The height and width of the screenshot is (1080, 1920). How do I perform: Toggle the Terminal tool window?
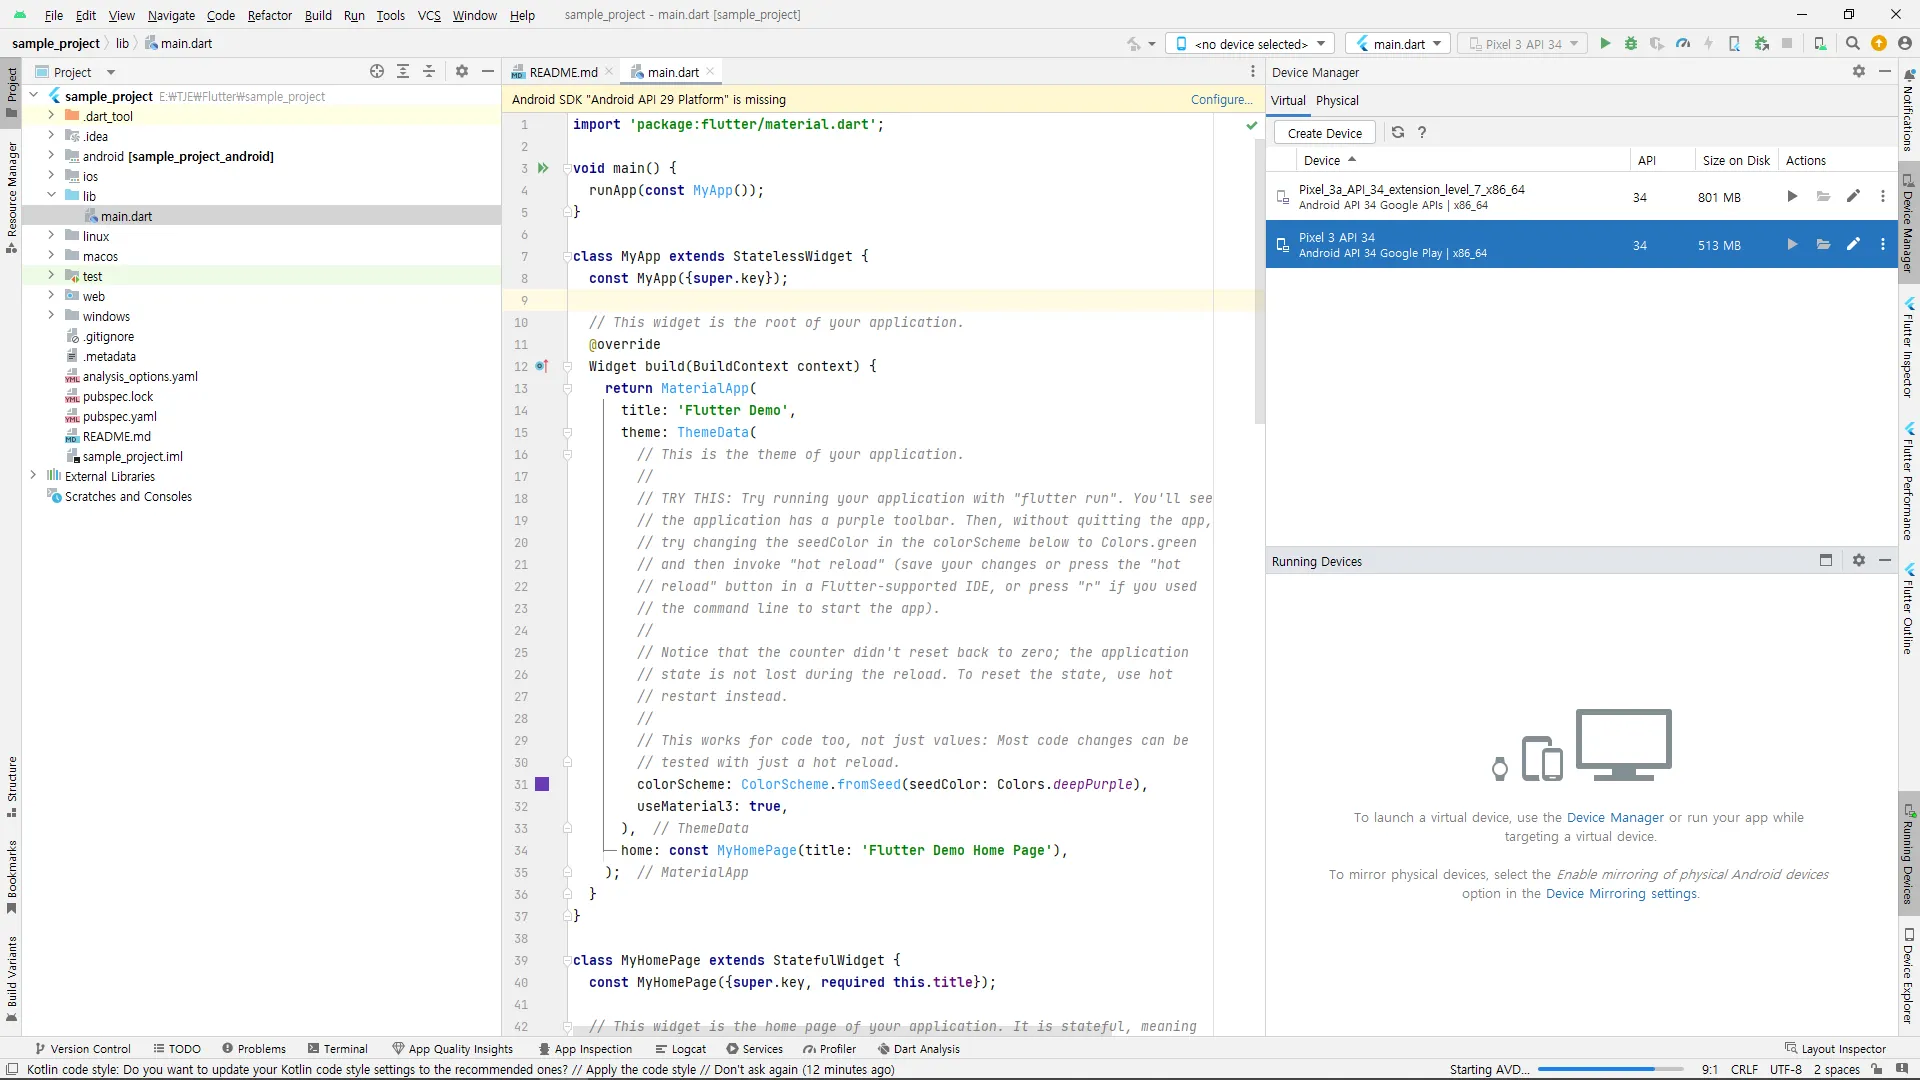click(x=338, y=1048)
